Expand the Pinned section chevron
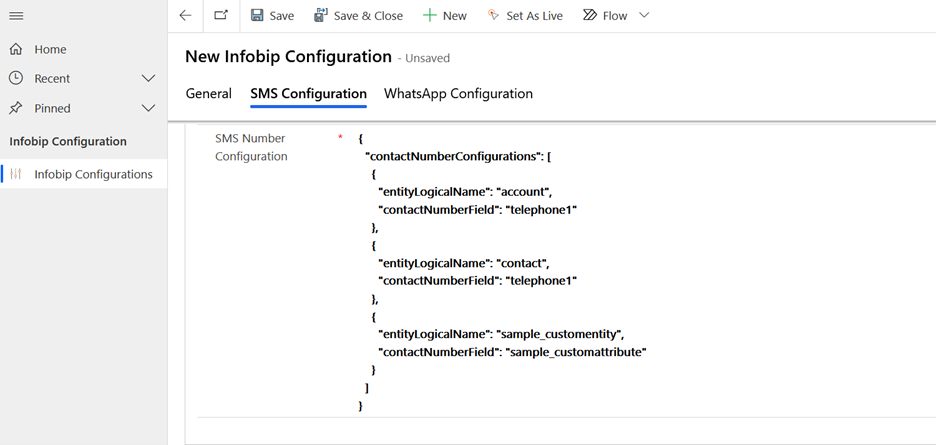936x445 pixels. pos(148,108)
